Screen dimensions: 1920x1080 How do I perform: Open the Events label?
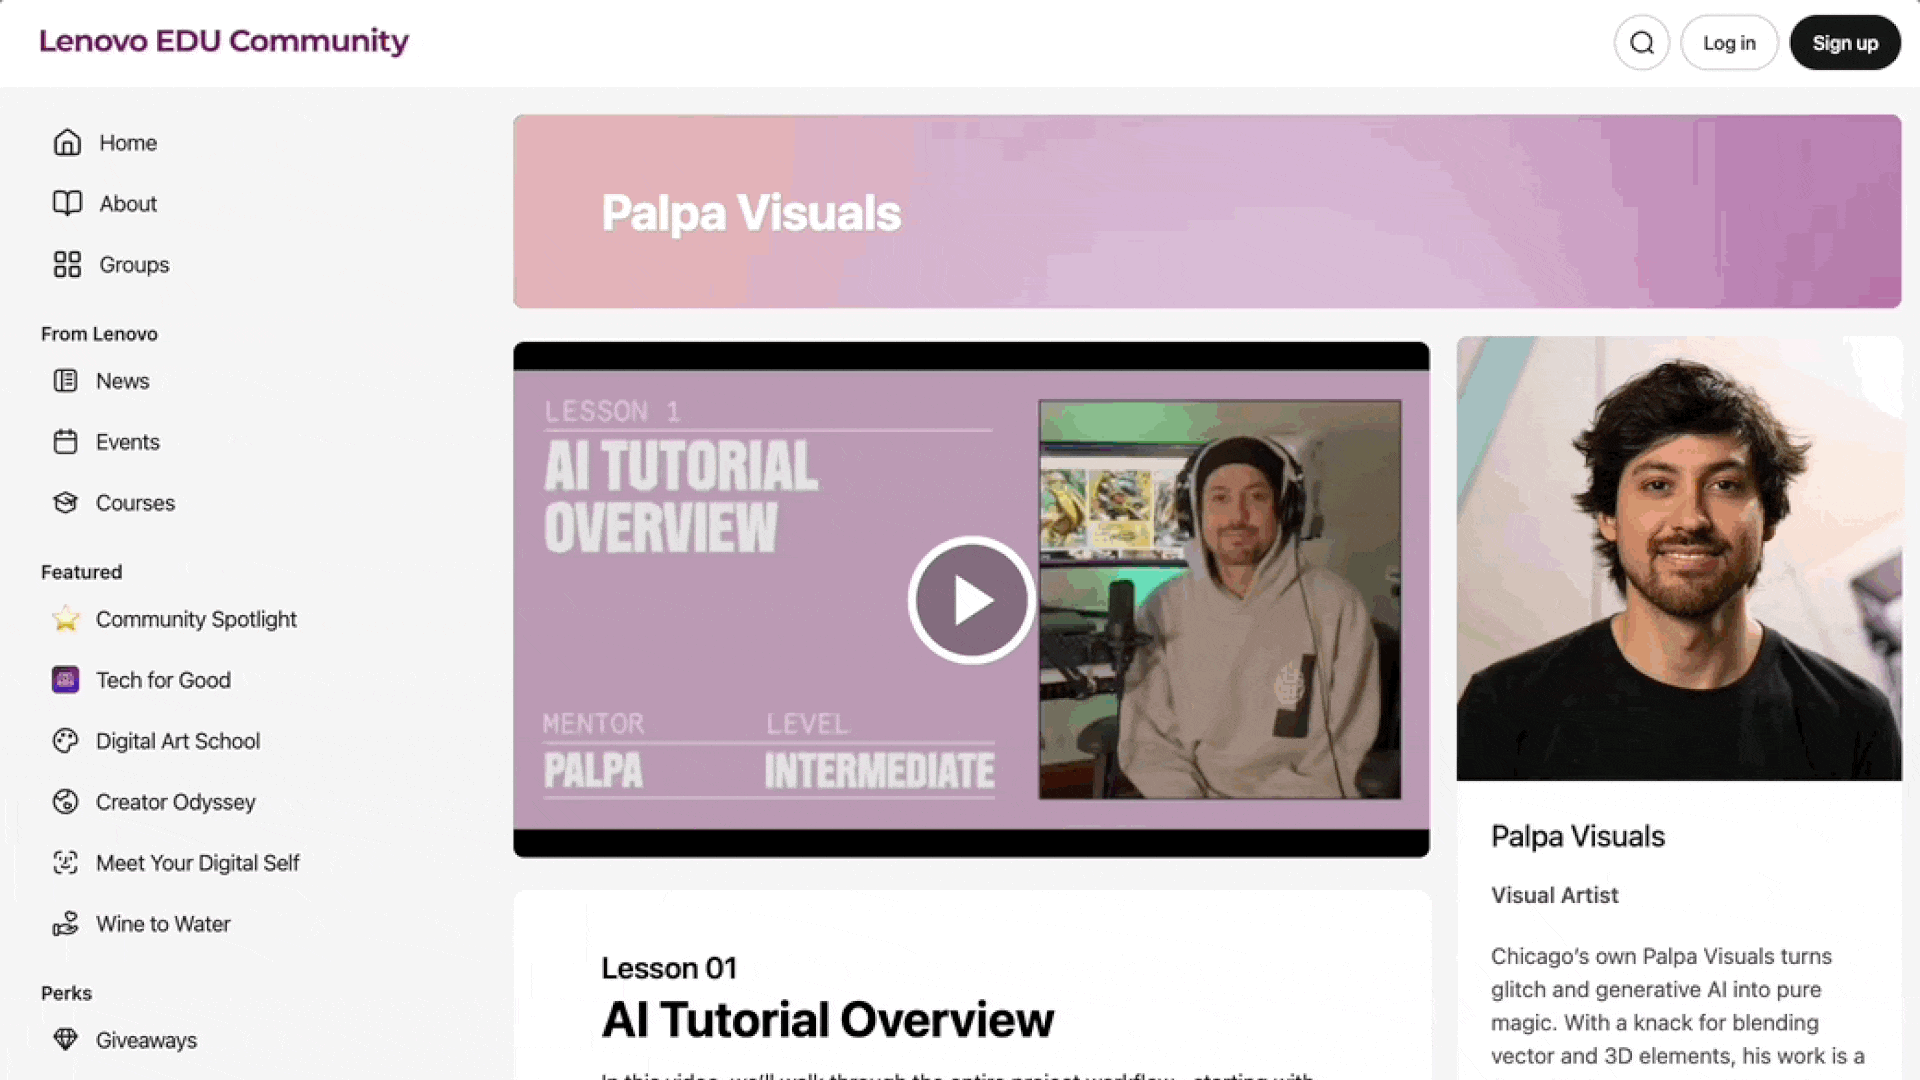point(127,442)
